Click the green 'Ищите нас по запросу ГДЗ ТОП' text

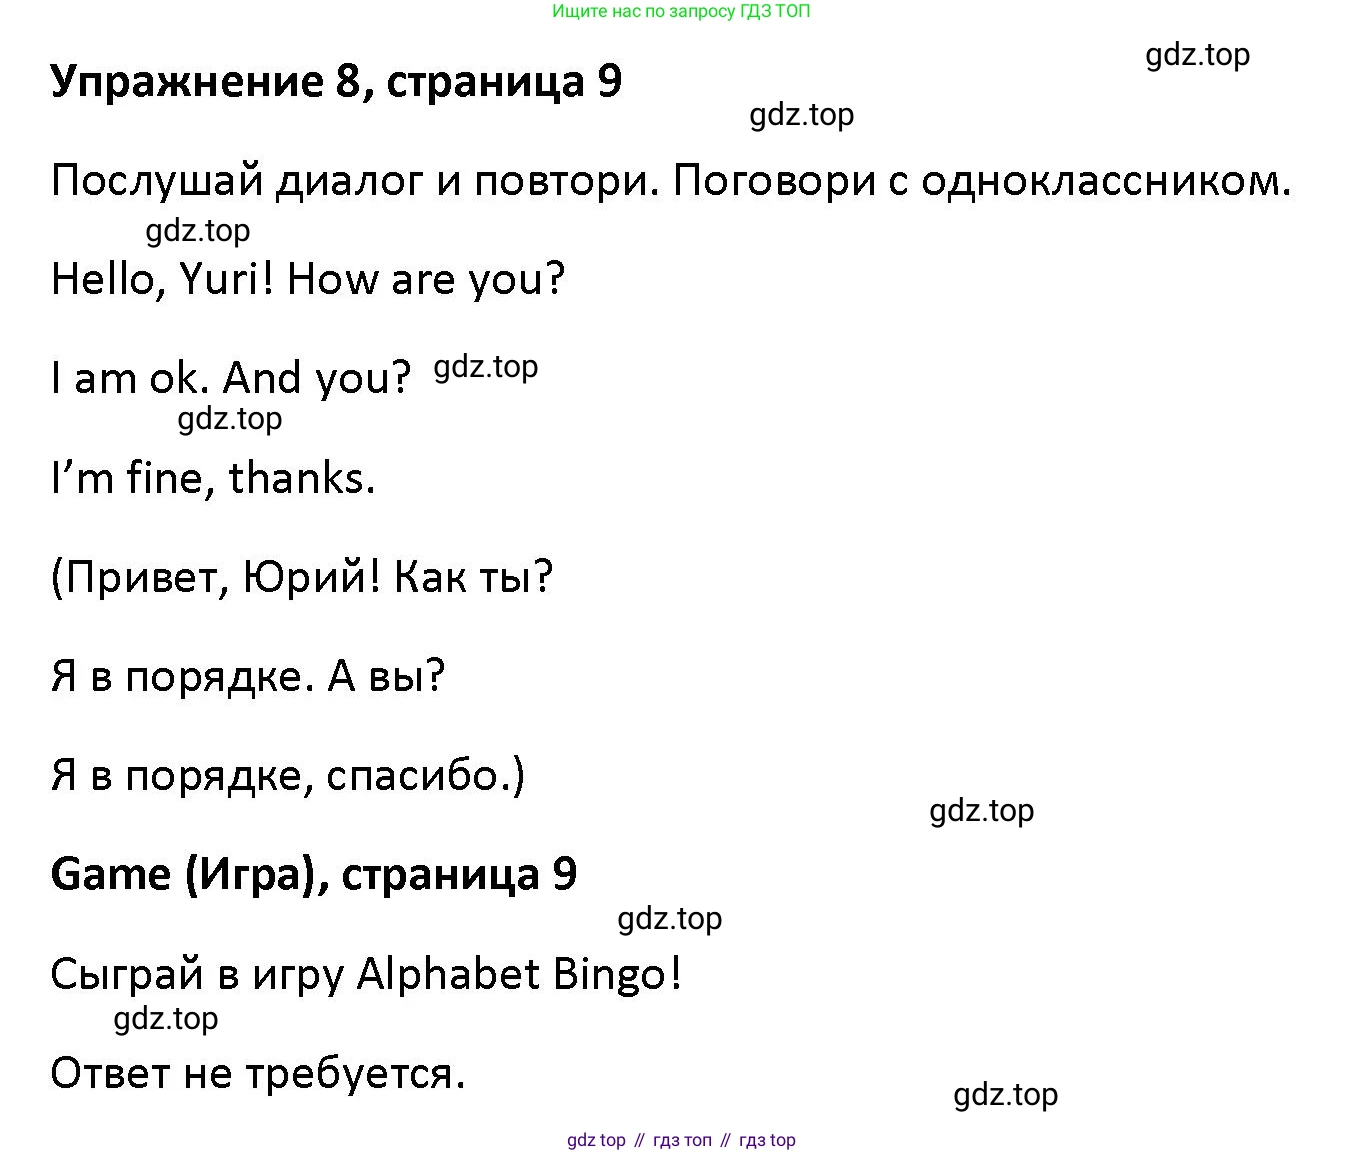point(681,12)
